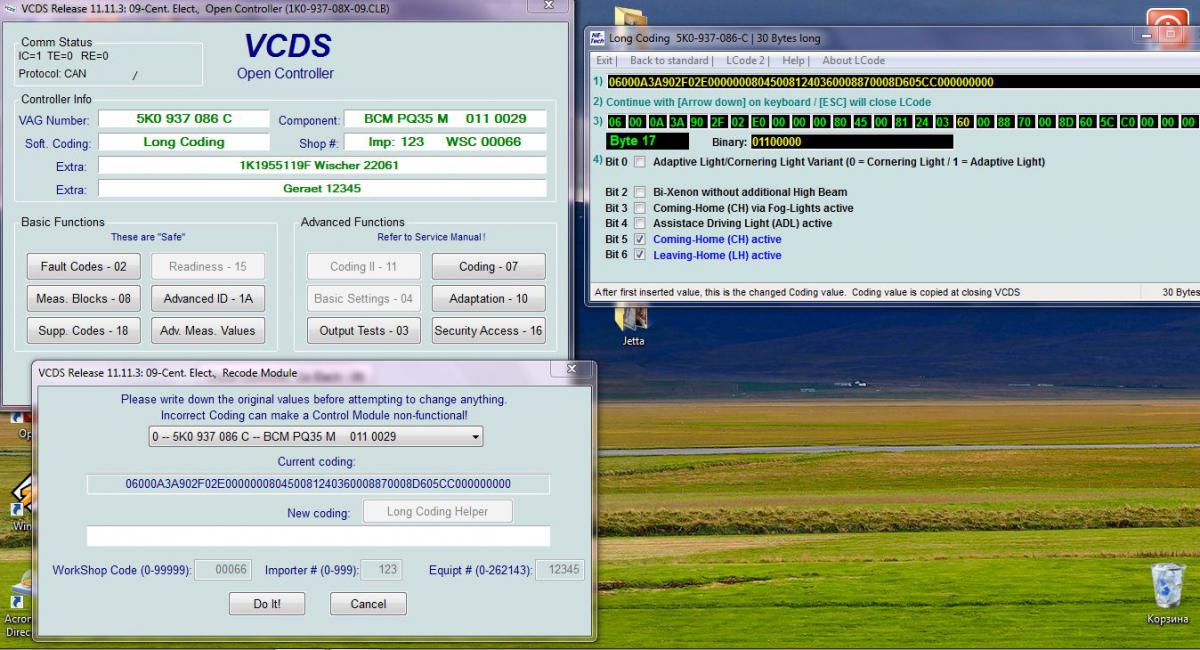This screenshot has width=1200, height=650.
Task: Click Adaptation - 10 button
Action: coord(489,299)
